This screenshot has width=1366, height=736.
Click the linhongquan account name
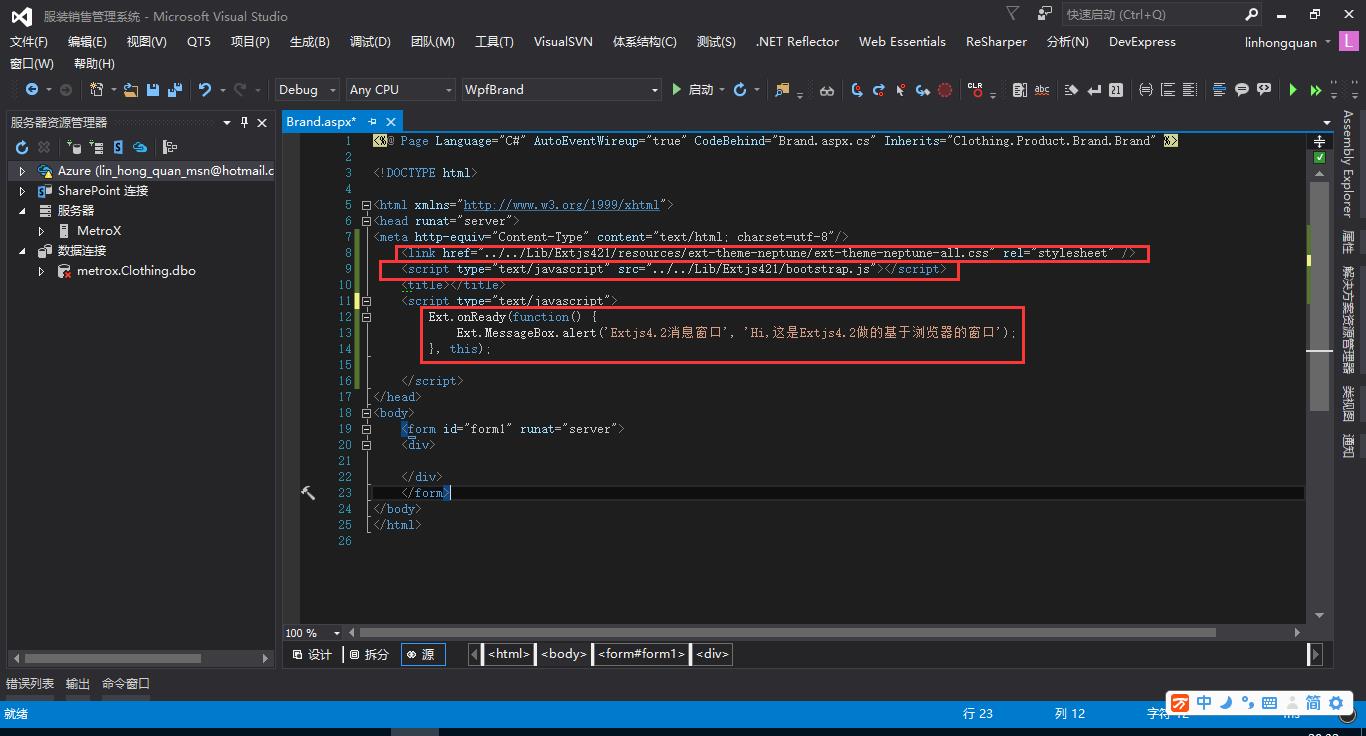coord(1282,42)
